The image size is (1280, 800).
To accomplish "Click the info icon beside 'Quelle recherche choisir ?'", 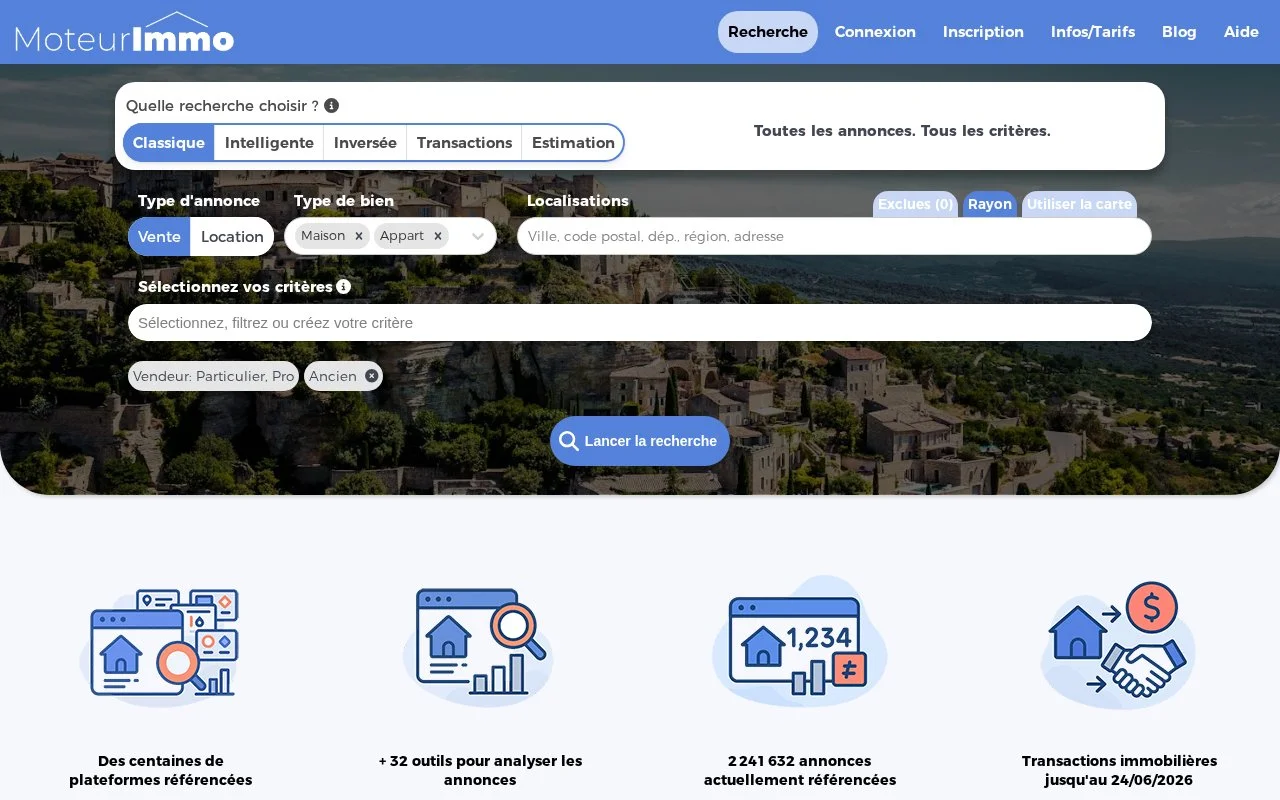I will point(332,105).
